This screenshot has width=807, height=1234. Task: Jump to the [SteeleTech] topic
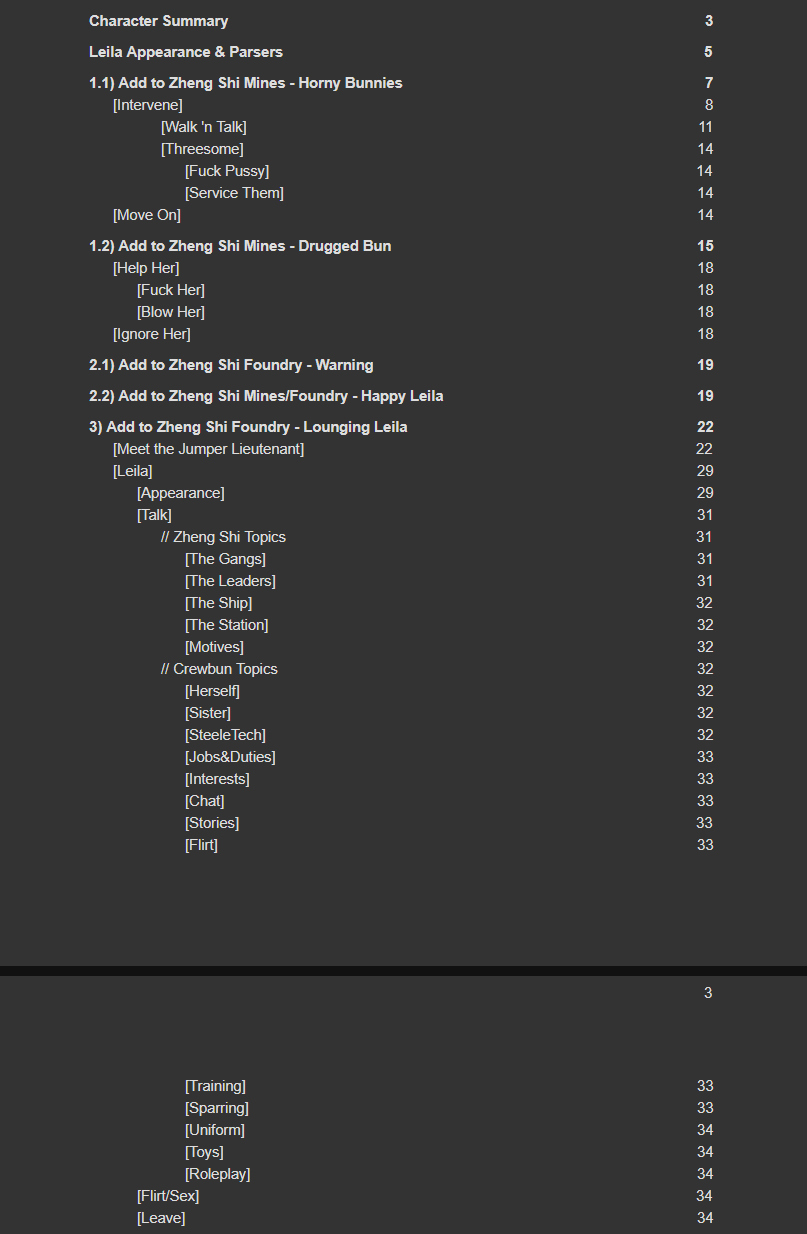pyautogui.click(x=225, y=735)
